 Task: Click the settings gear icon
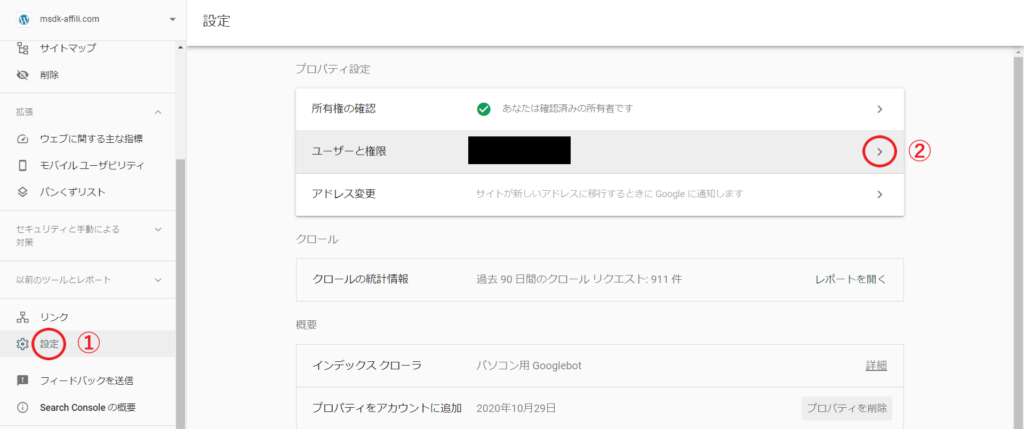[x=23, y=344]
